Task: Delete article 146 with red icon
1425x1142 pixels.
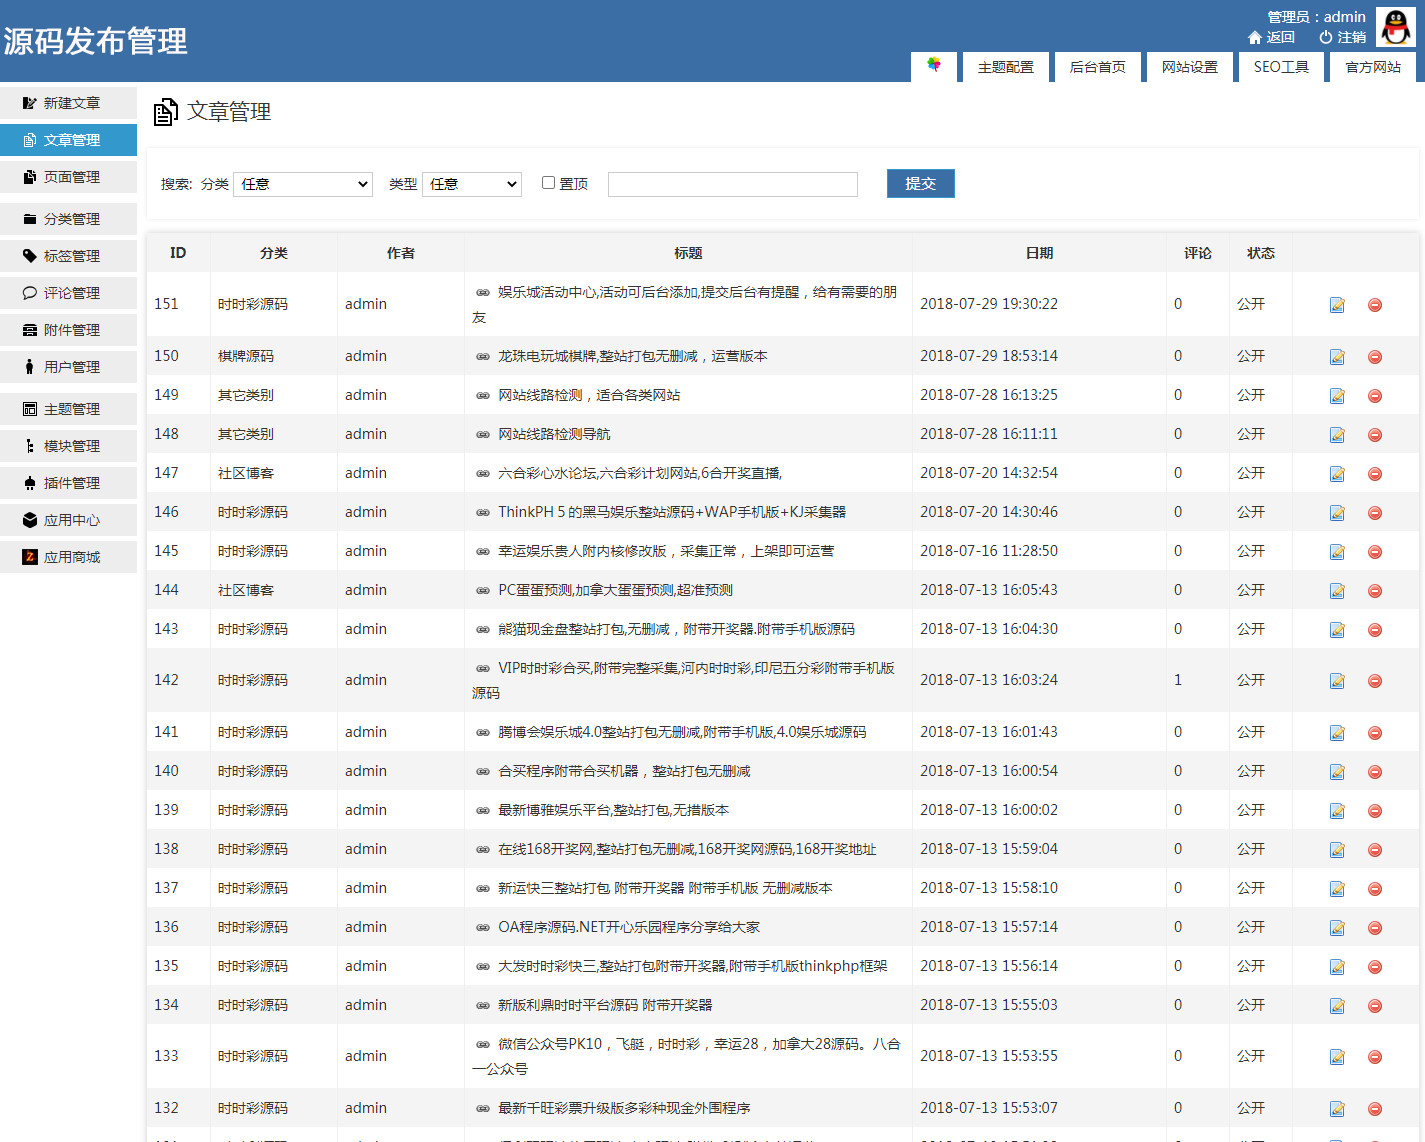Action: click(1375, 513)
